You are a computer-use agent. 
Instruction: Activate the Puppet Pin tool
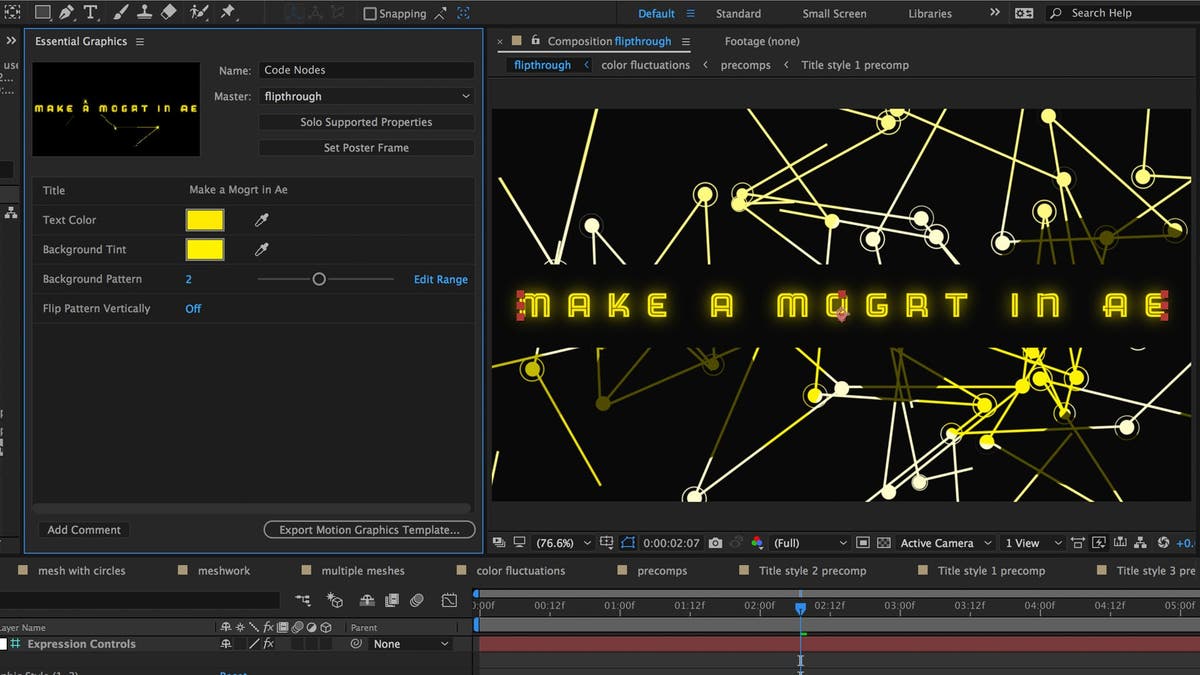[228, 13]
